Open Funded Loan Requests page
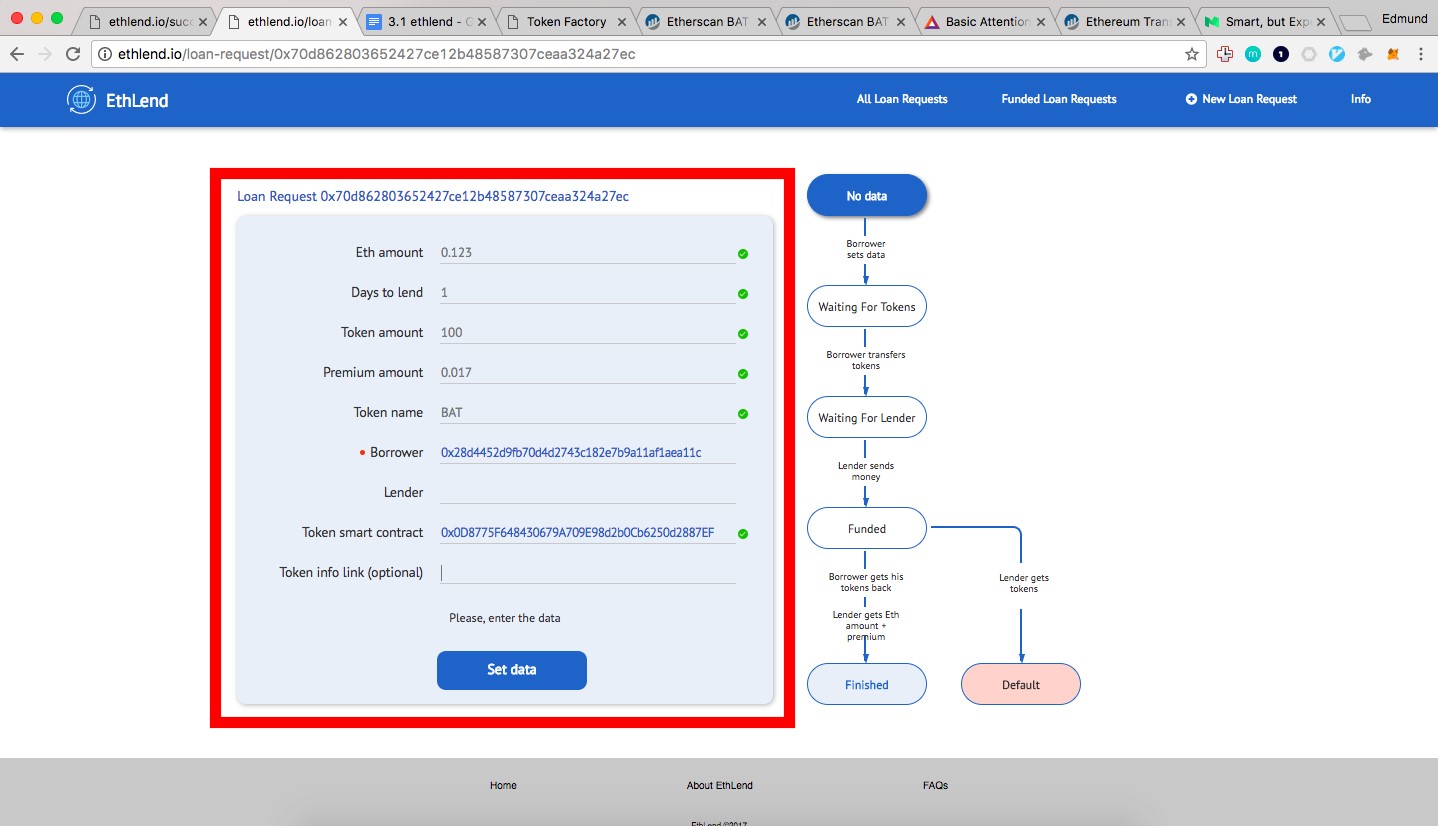This screenshot has width=1438, height=826. click(x=1059, y=99)
